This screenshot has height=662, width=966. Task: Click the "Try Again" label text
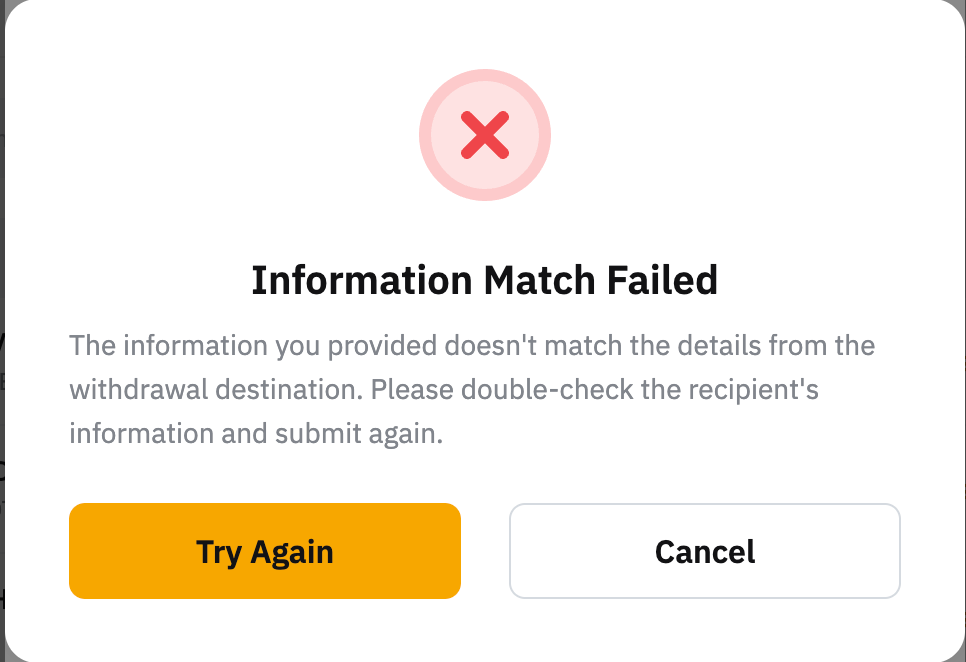point(264,551)
